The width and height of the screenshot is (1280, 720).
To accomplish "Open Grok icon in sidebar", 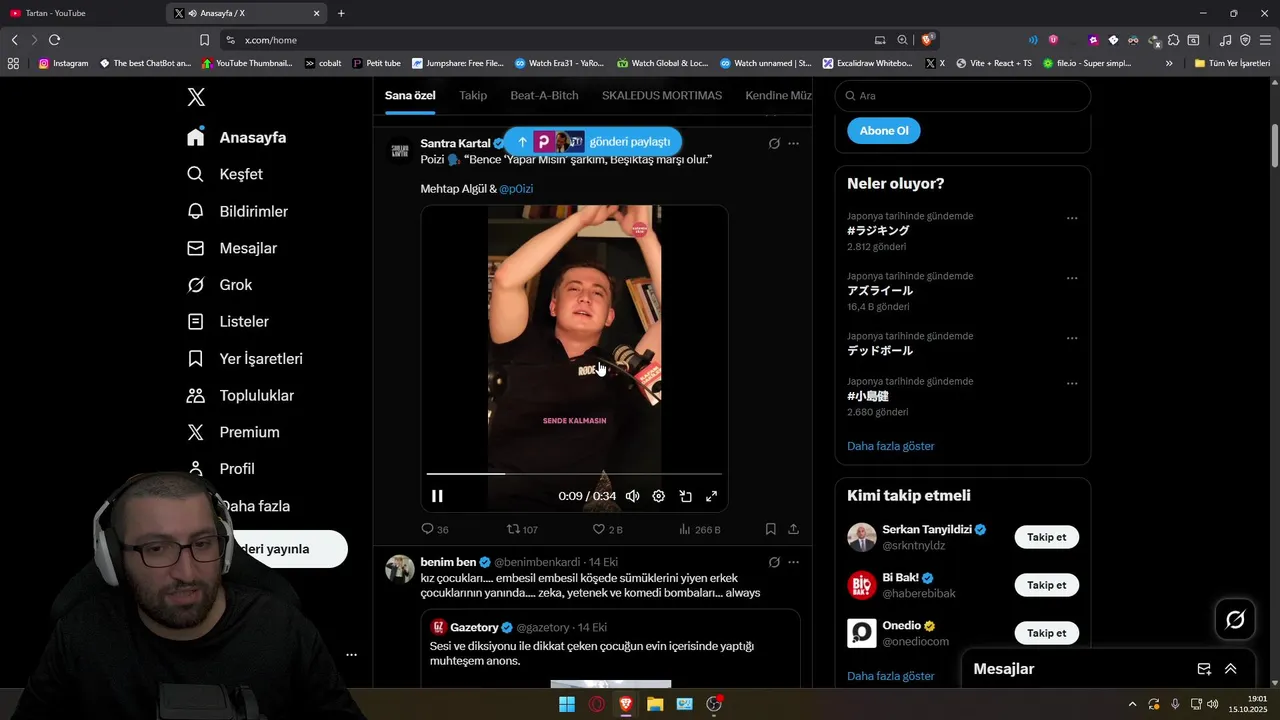I will 196,285.
